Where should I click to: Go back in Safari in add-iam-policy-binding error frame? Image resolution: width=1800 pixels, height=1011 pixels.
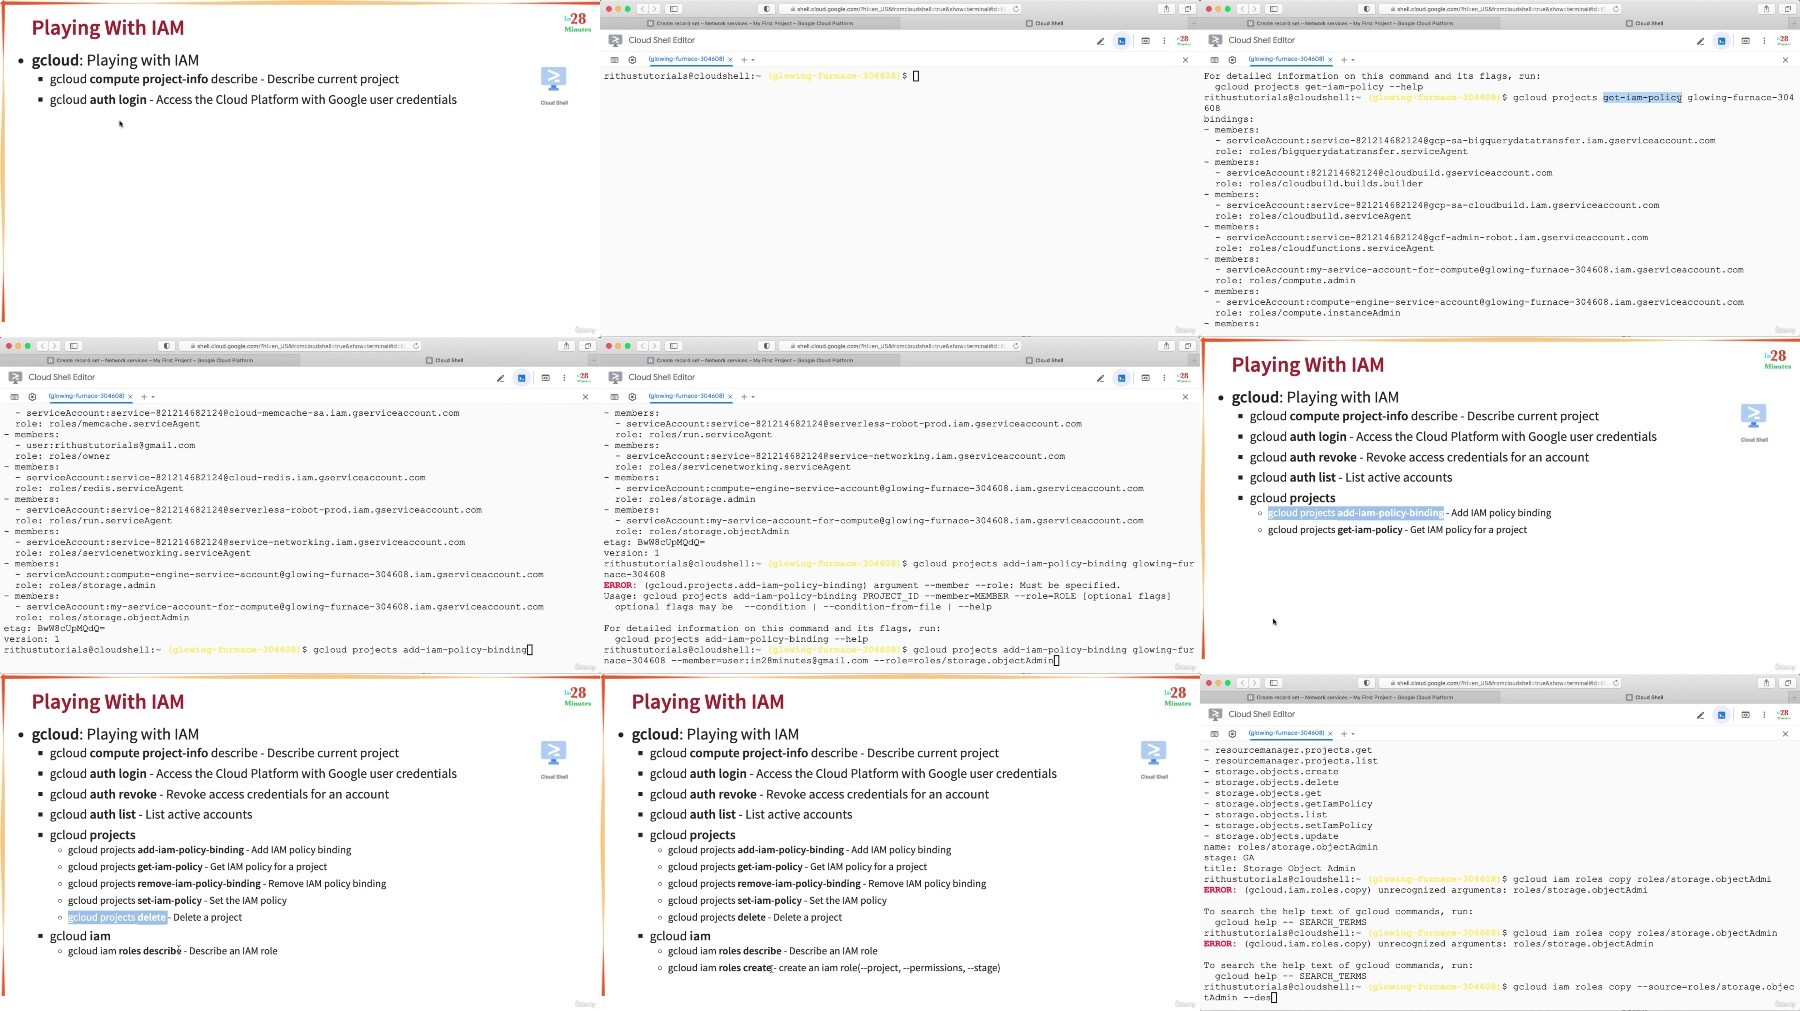[x=642, y=346]
